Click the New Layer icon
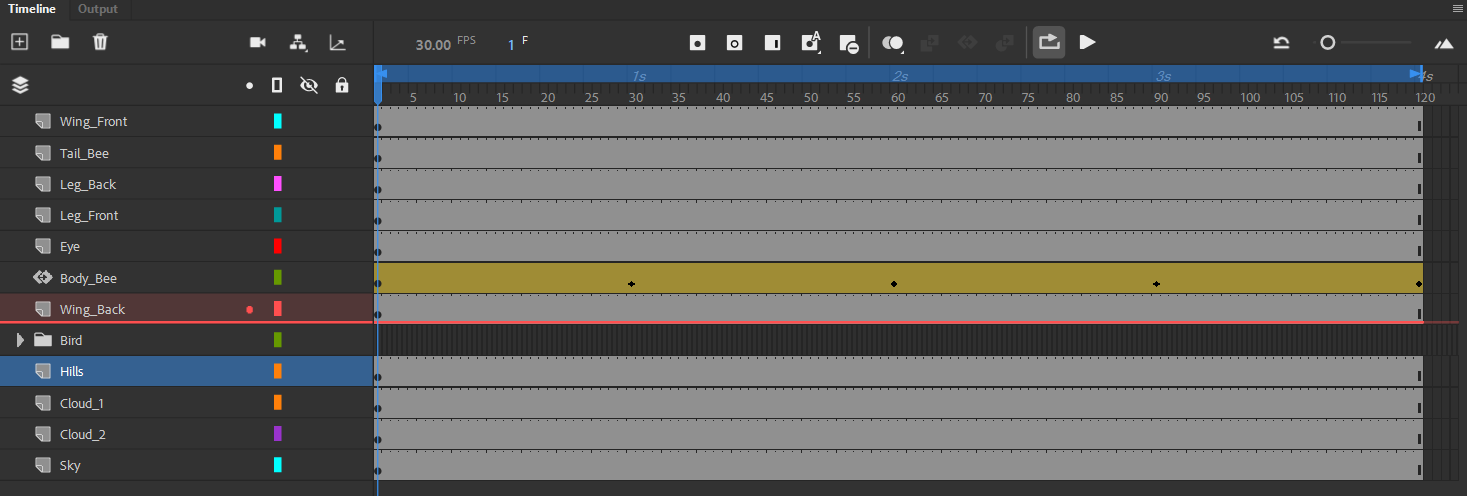1467x496 pixels. click(x=19, y=42)
